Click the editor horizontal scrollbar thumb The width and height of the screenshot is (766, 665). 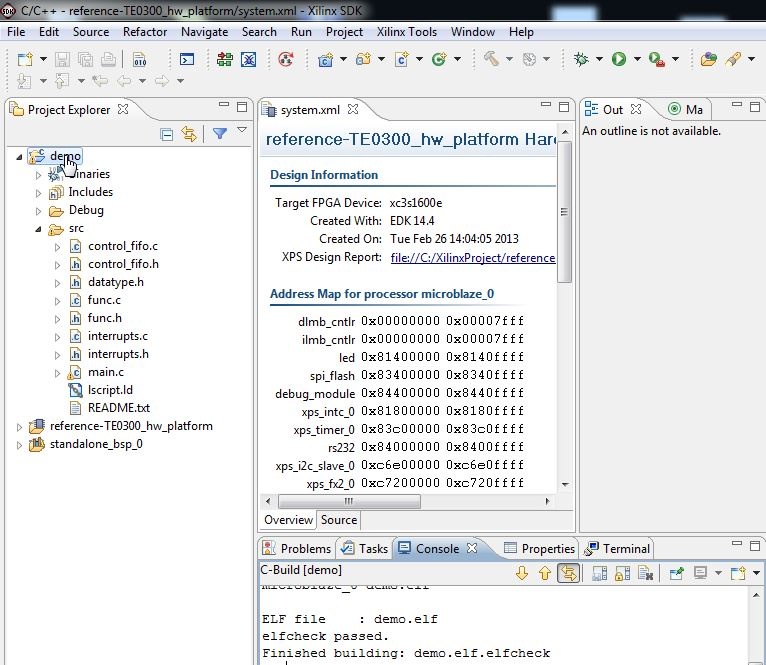click(349, 501)
